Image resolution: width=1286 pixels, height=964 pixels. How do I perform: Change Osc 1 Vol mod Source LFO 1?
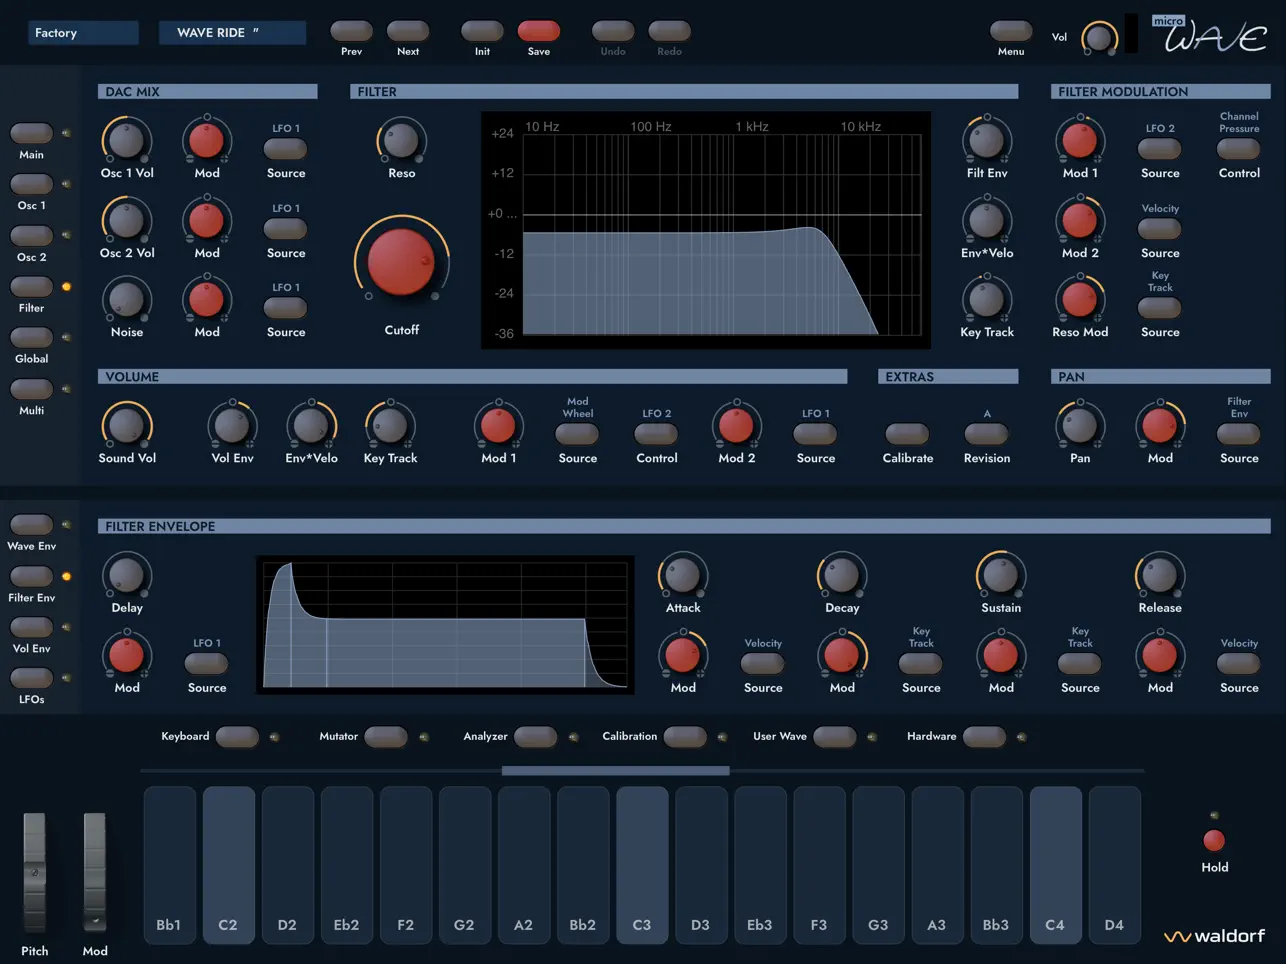tap(285, 149)
